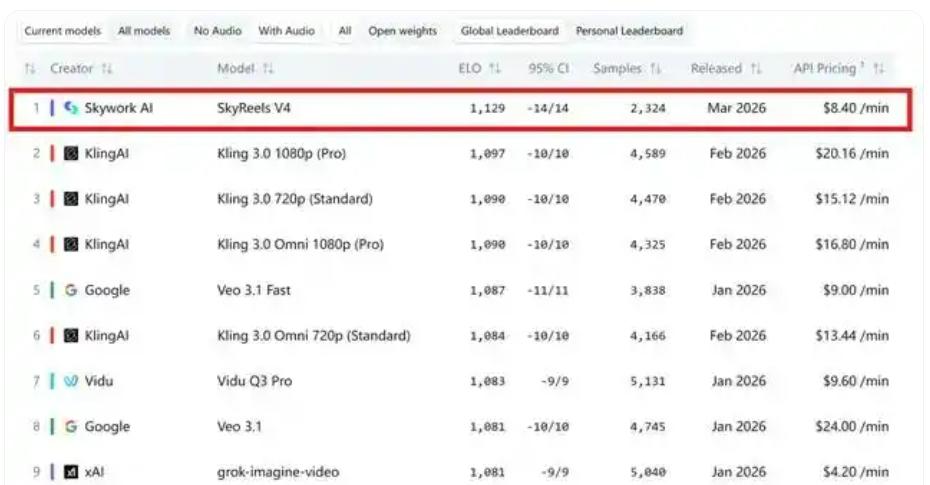The height and width of the screenshot is (485, 930).
Task: Click the Model column header
Action: coord(235,69)
